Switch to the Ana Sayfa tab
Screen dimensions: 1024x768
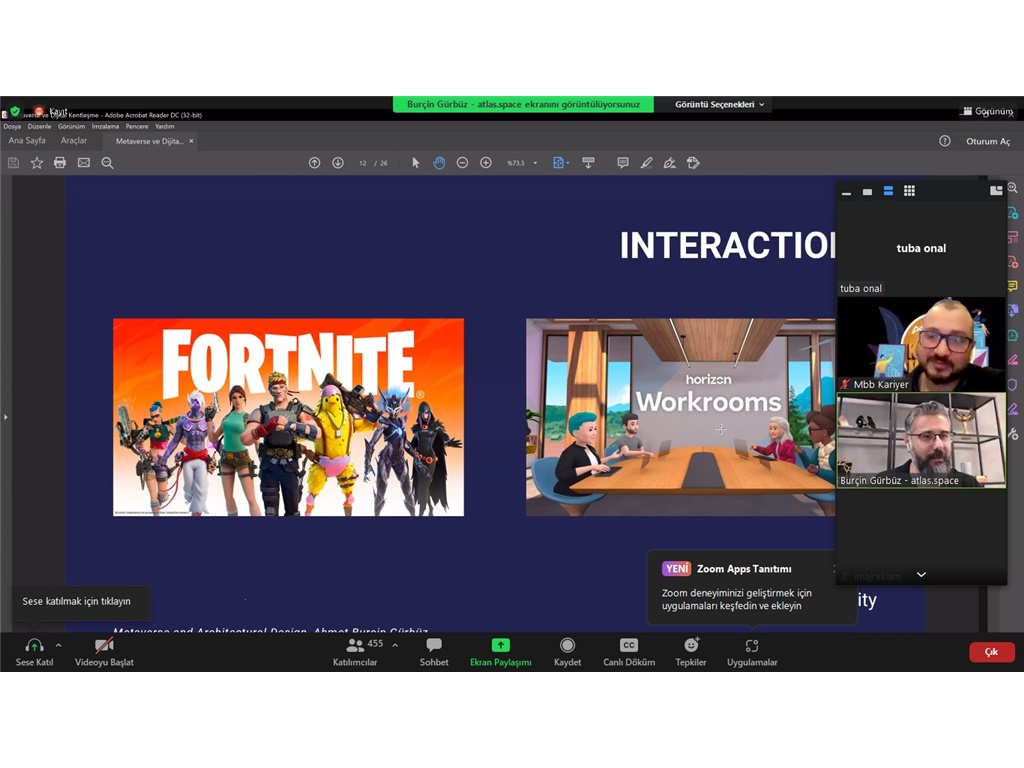[27, 140]
